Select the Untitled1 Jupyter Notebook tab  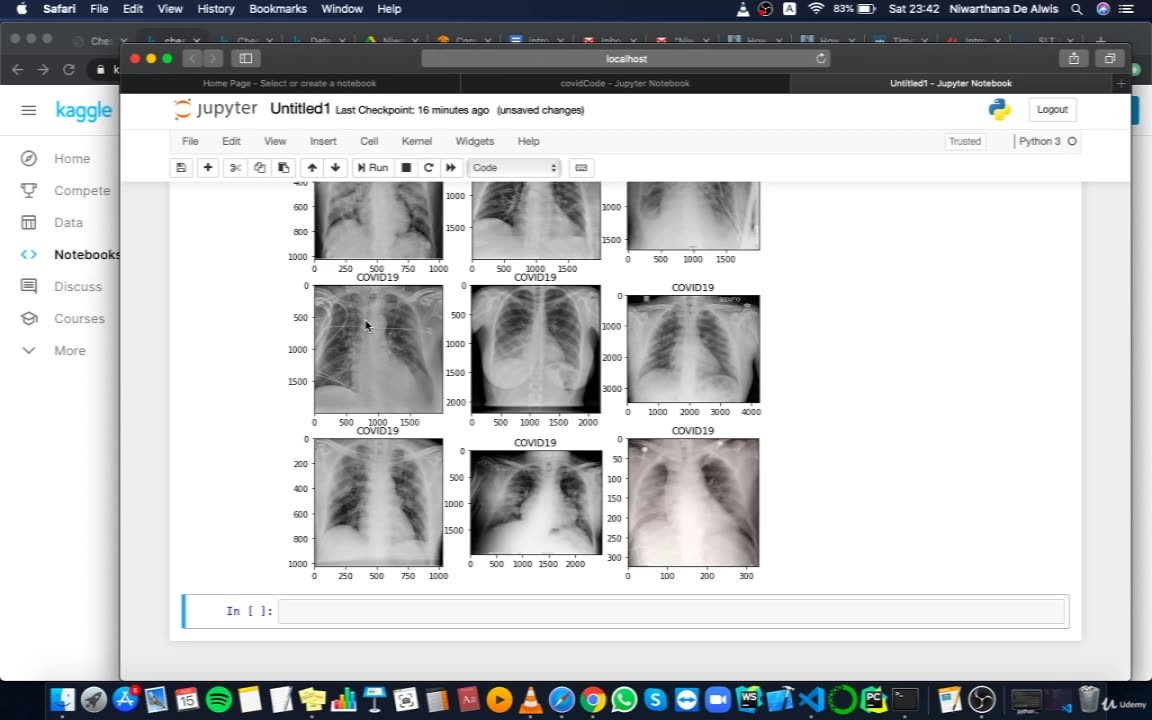(x=951, y=83)
